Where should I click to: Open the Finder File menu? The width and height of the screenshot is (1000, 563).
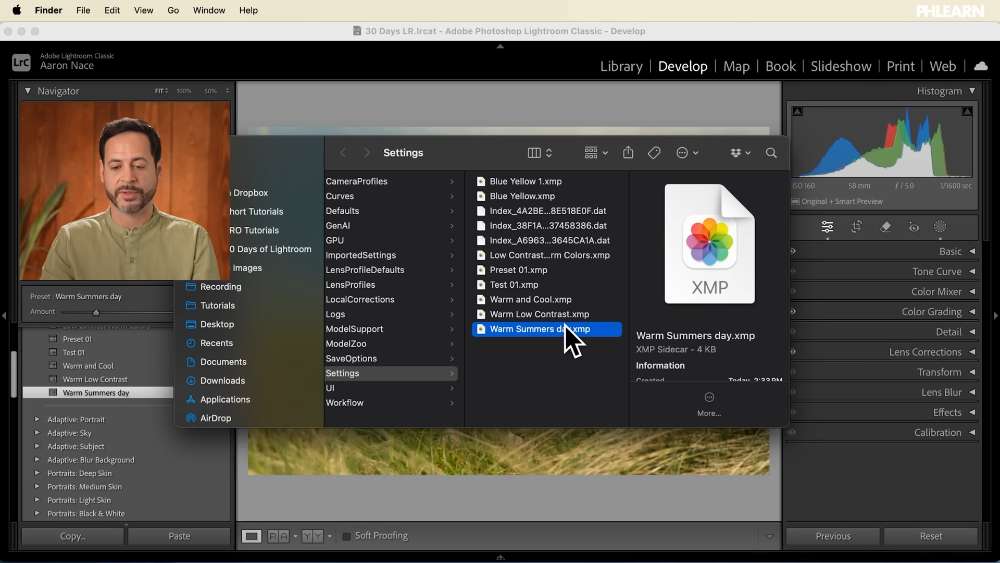[83, 10]
